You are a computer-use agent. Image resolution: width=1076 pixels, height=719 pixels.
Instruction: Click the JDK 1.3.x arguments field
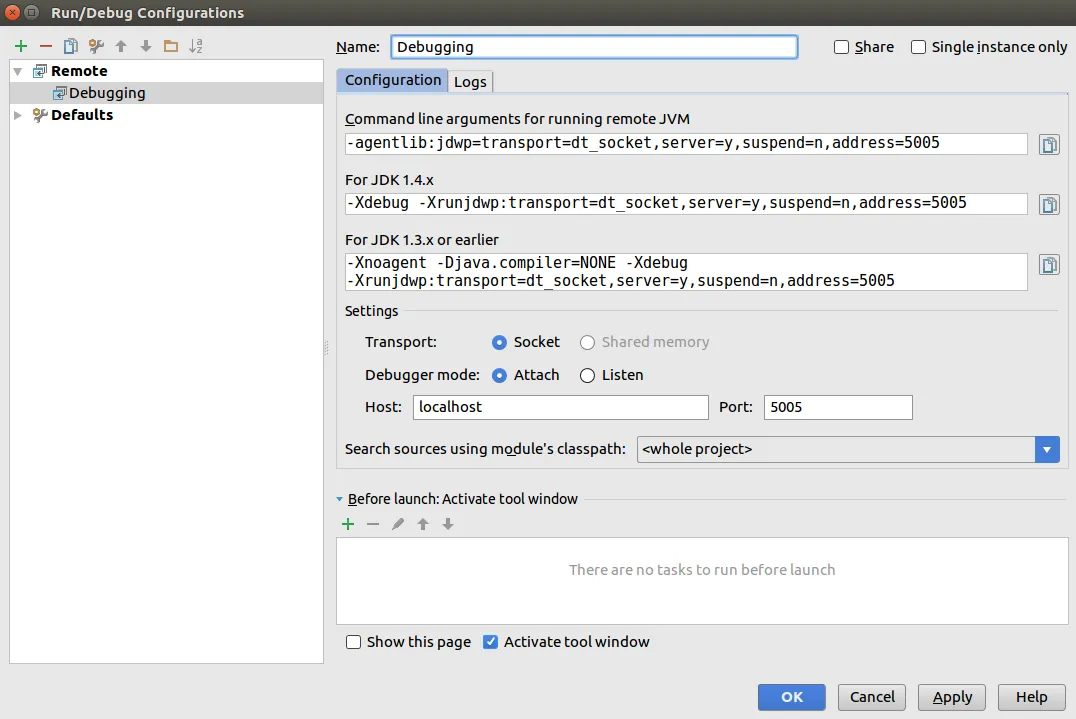[686, 272]
